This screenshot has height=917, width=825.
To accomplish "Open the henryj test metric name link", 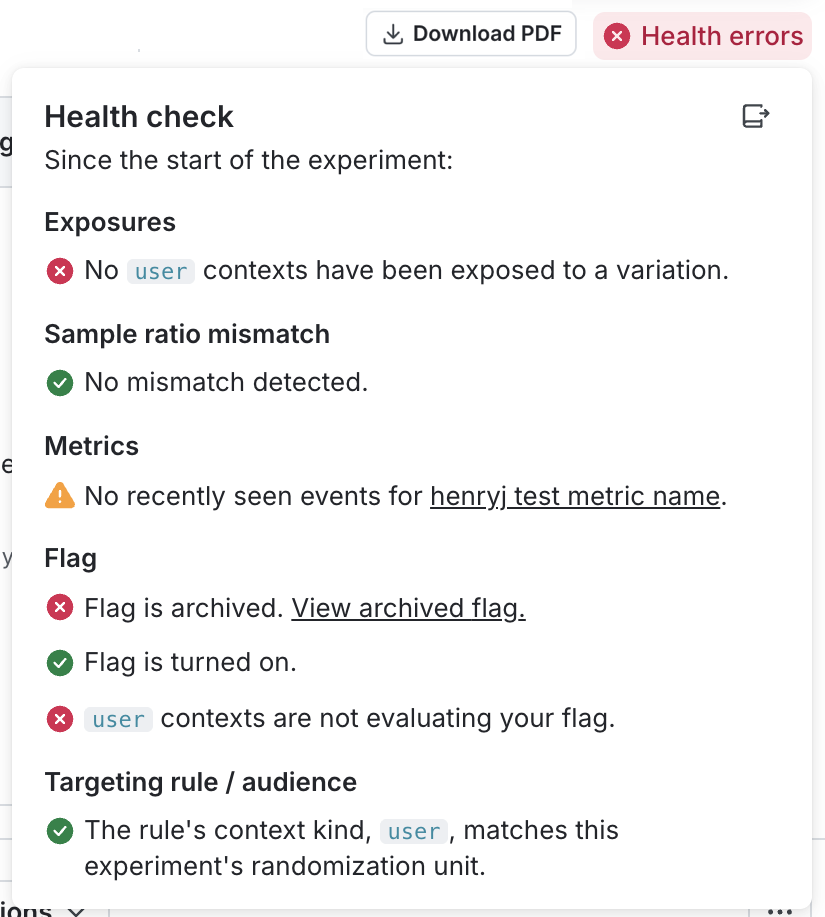I will point(575,495).
